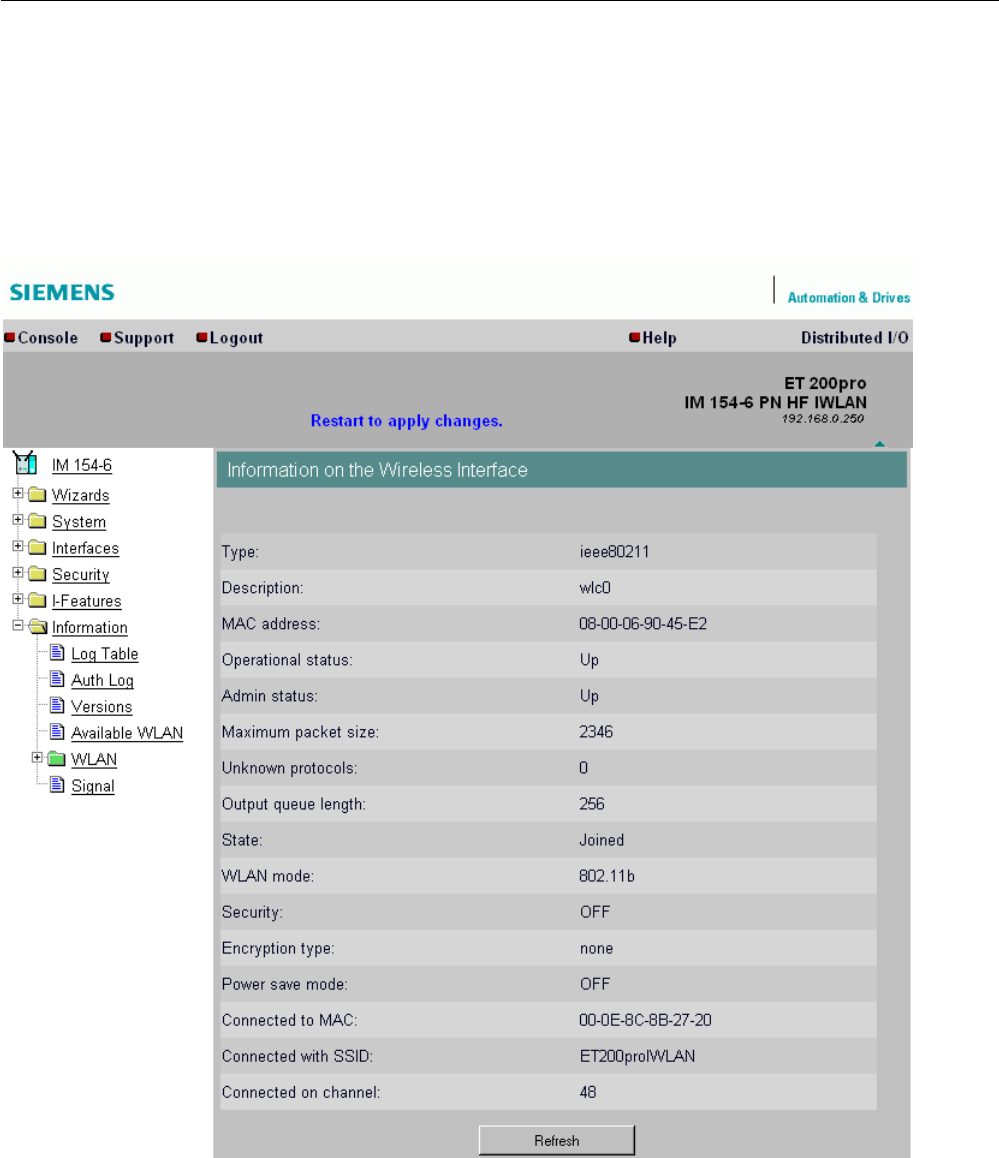Click the open Information folder icon
The width and height of the screenshot is (999, 1158).
pos(38,627)
